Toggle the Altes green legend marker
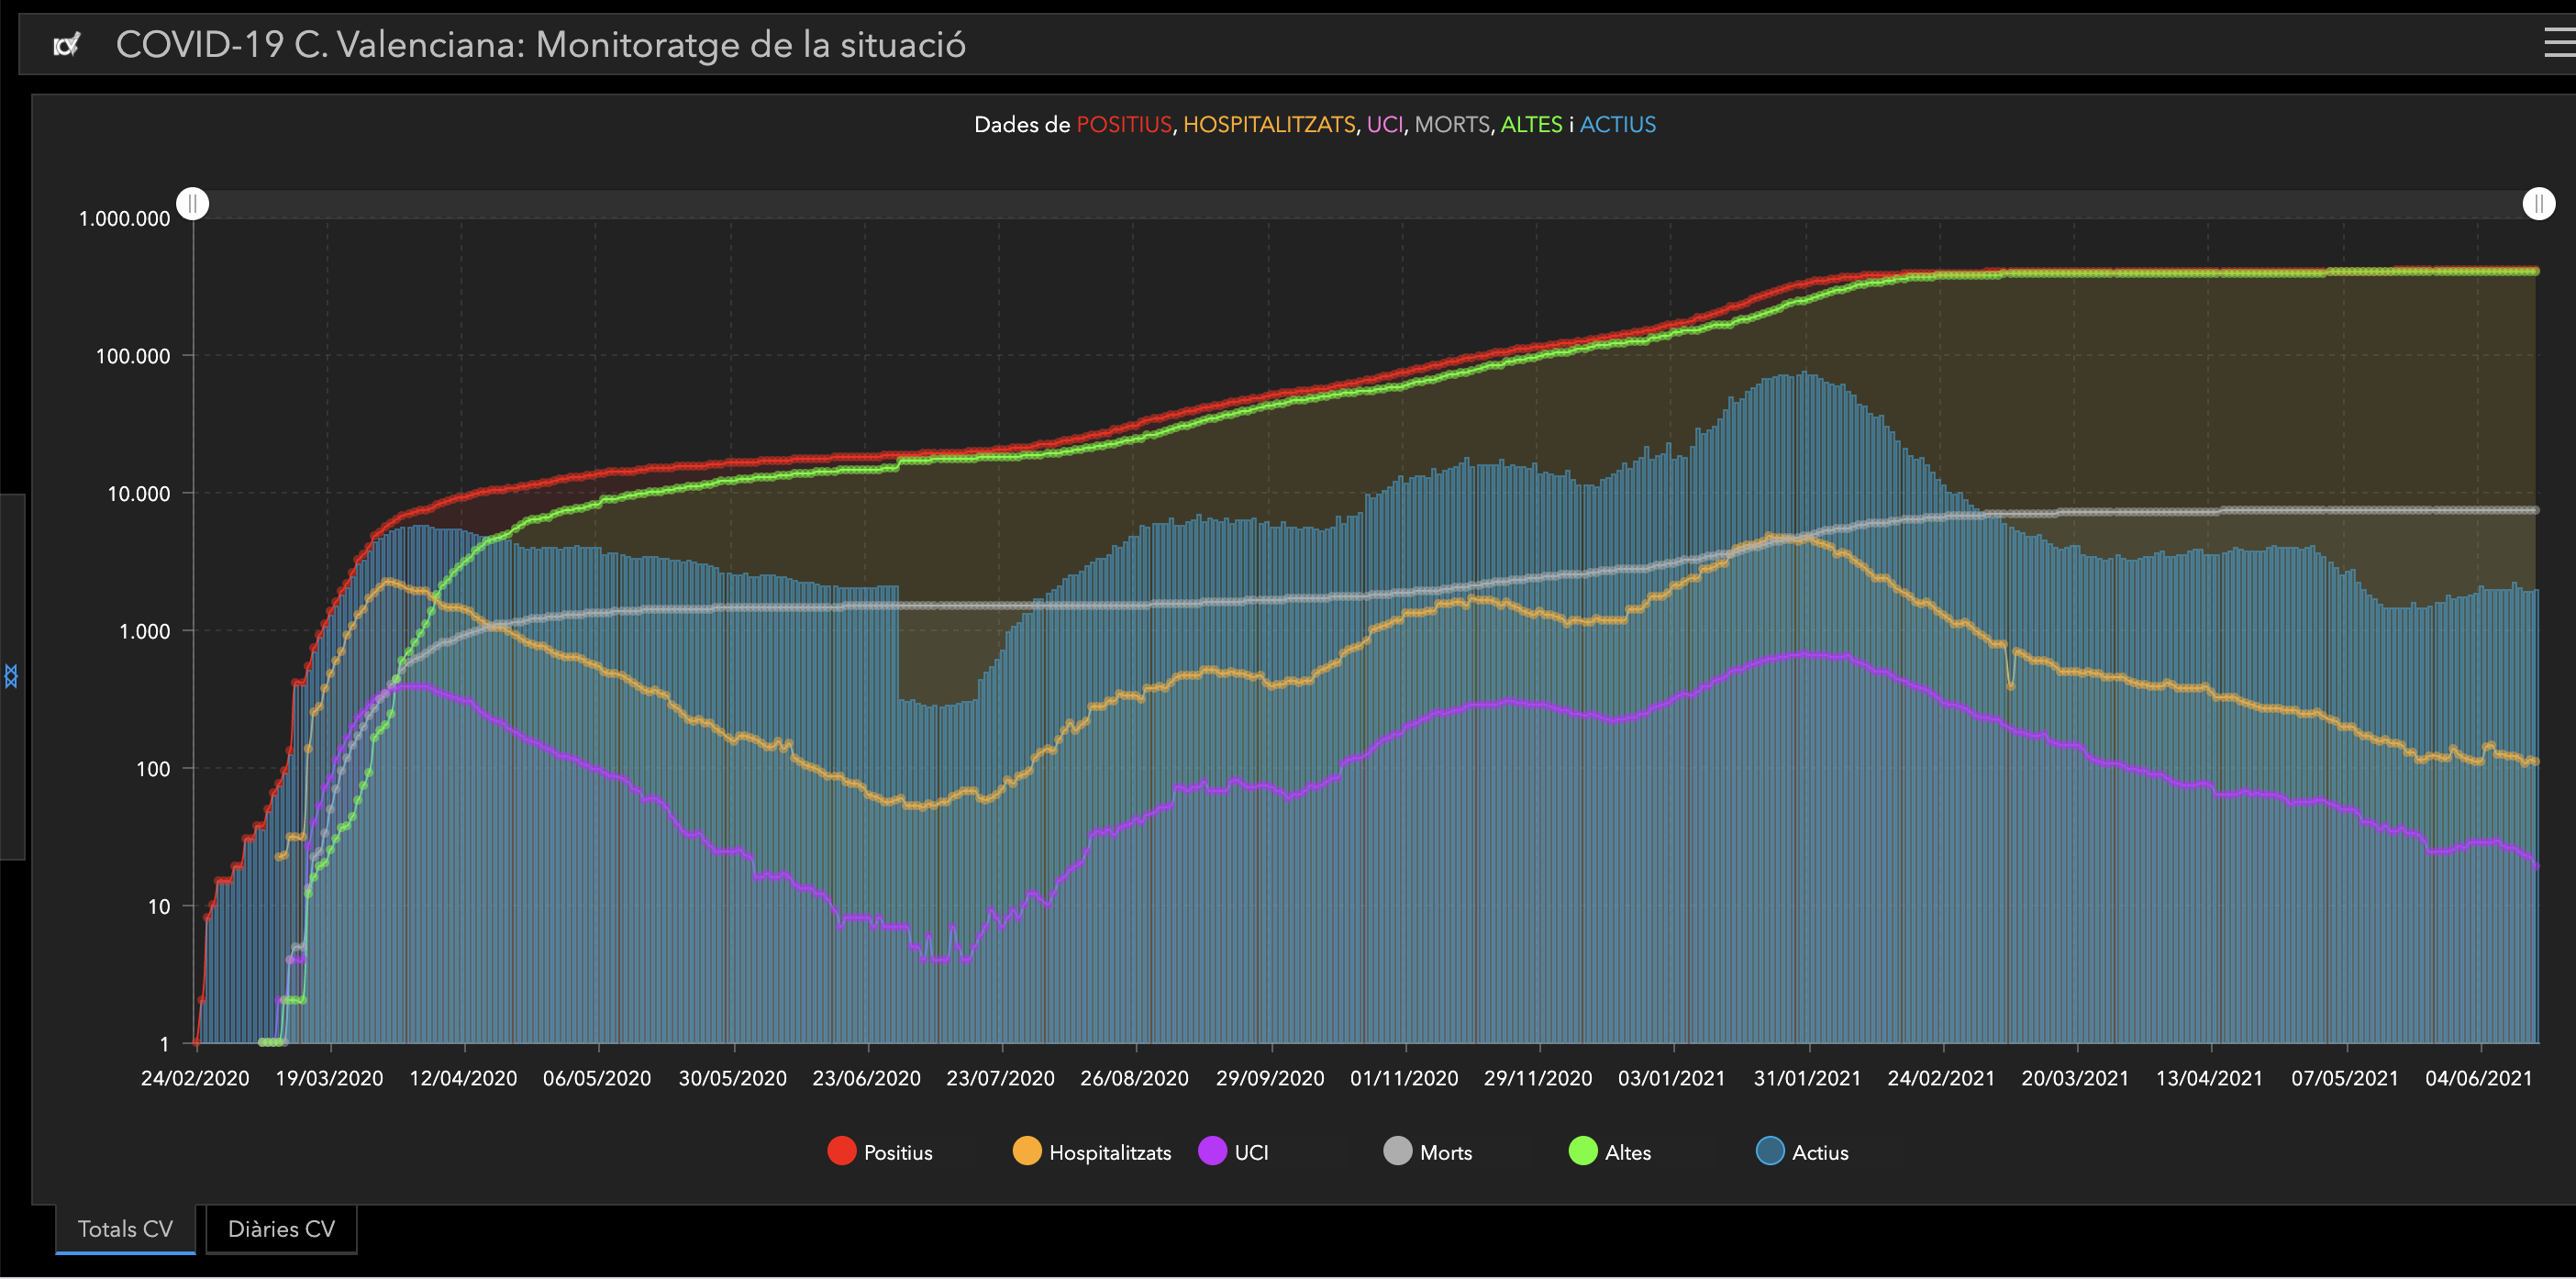This screenshot has height=1279, width=2576. tap(1583, 1151)
